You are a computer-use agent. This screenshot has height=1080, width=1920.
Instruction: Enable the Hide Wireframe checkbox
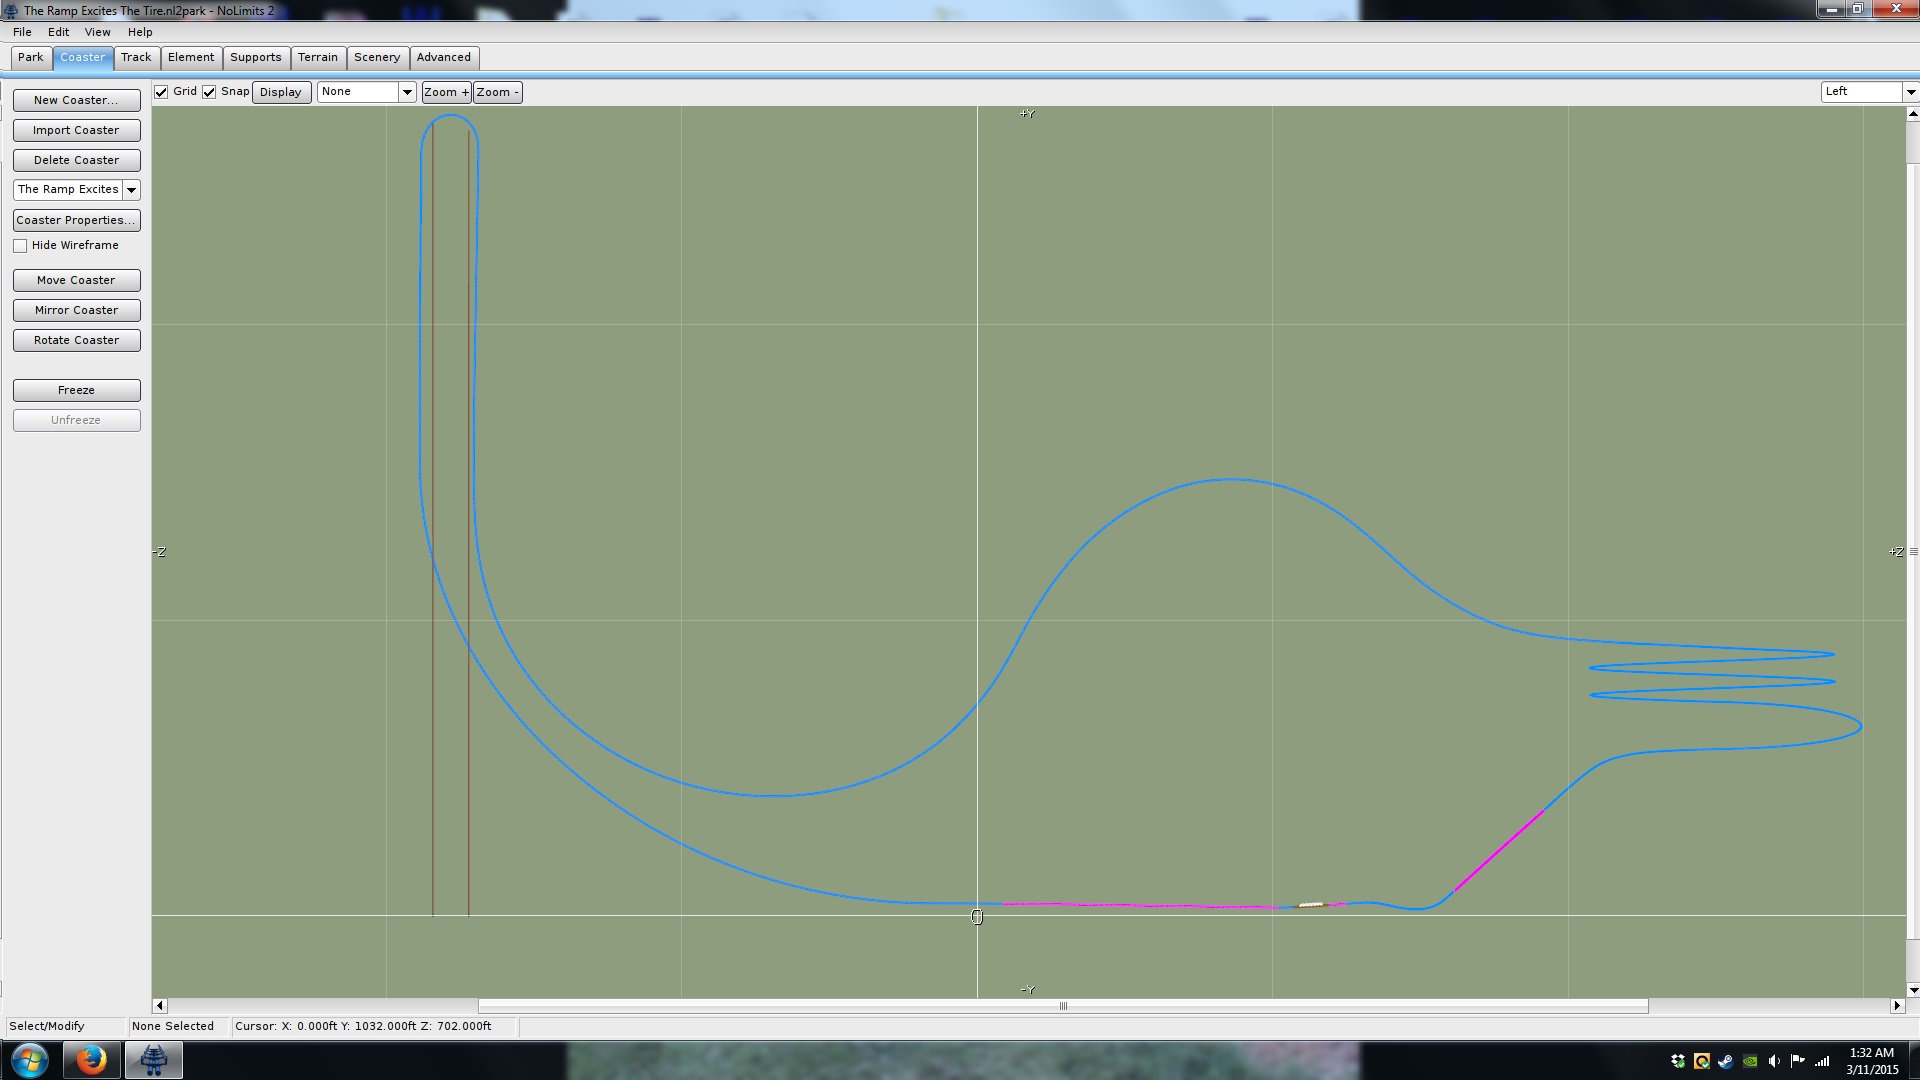pos(20,246)
